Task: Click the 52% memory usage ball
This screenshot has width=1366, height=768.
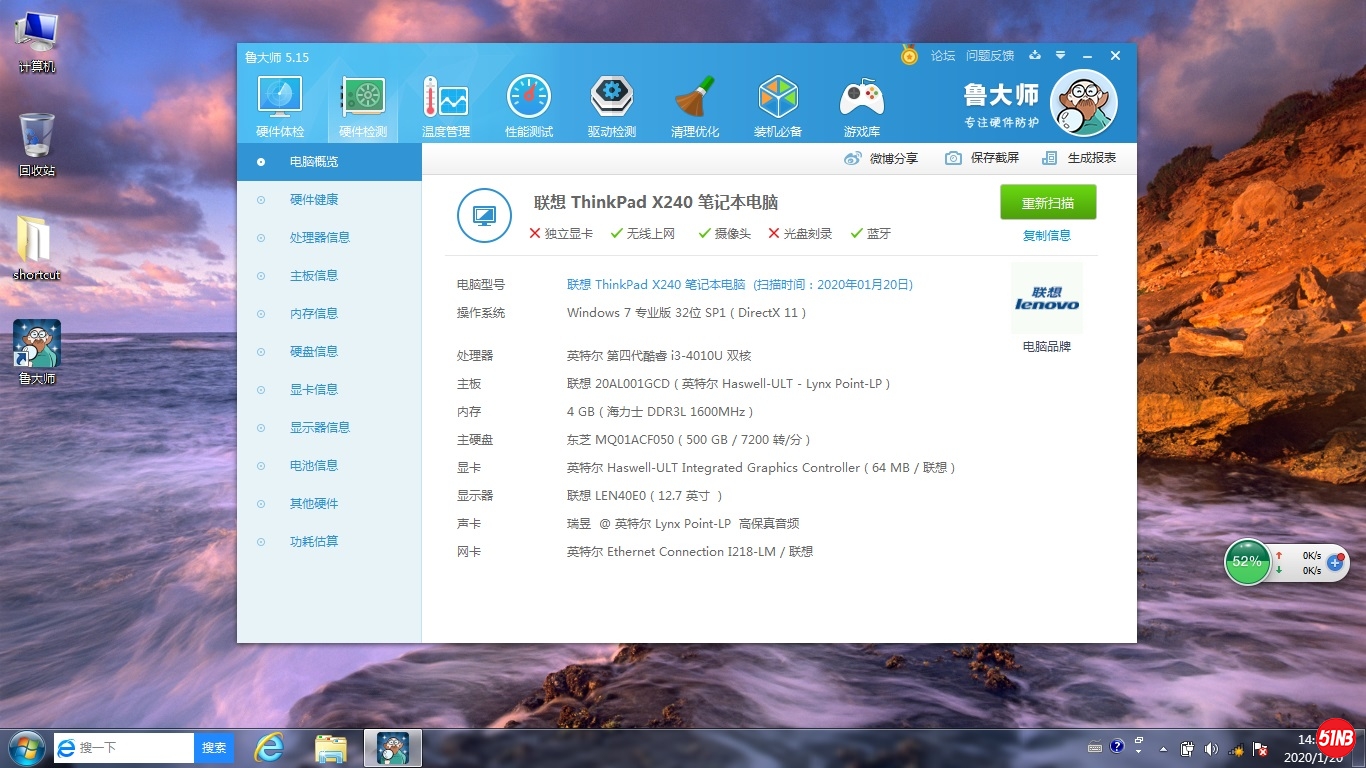Action: (x=1247, y=562)
